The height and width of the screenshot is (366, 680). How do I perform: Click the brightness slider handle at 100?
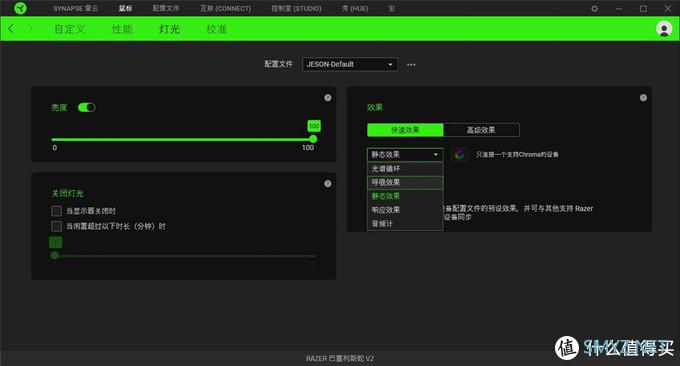[x=313, y=139]
